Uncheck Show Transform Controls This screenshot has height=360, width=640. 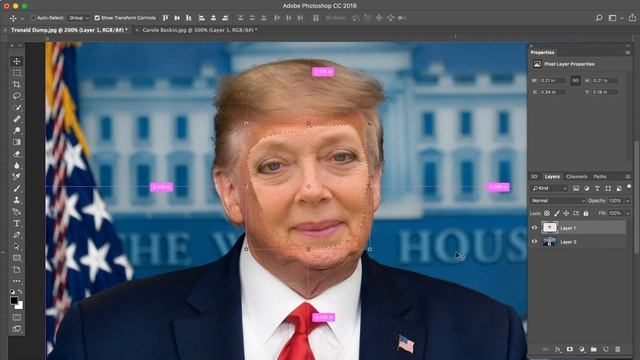tap(97, 18)
